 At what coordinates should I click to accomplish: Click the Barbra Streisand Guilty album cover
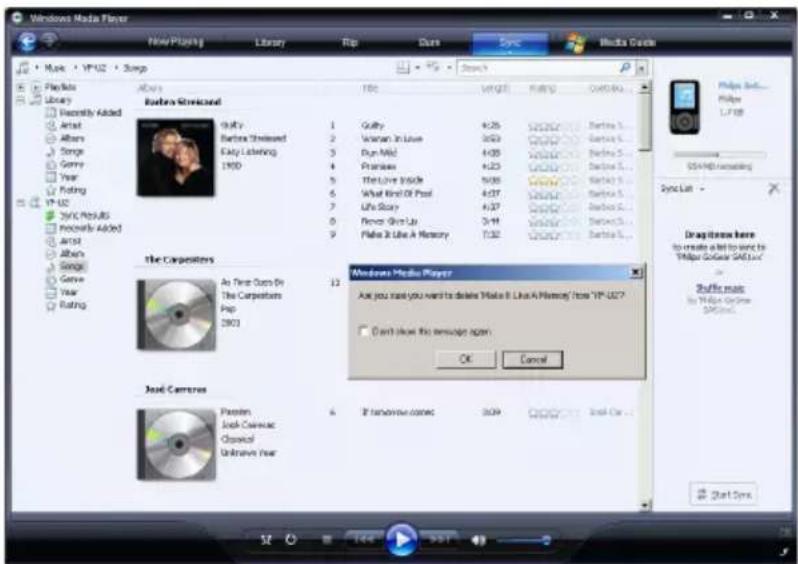click(176, 157)
